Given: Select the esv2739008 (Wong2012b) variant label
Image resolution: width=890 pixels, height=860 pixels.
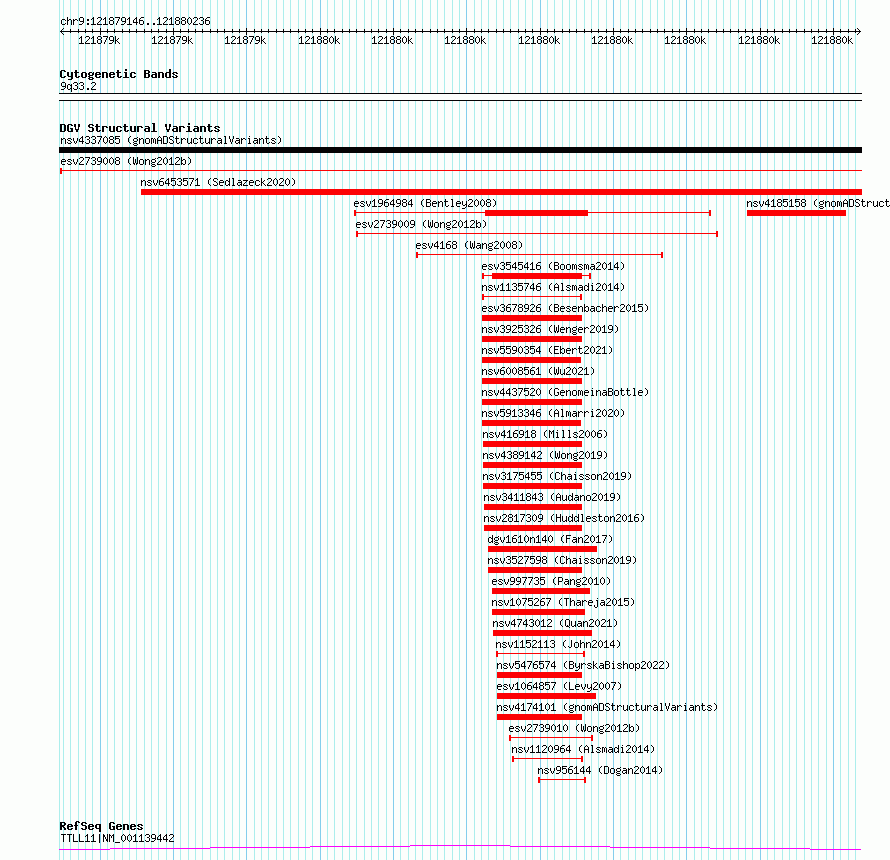Looking at the screenshot, I should (126, 161).
